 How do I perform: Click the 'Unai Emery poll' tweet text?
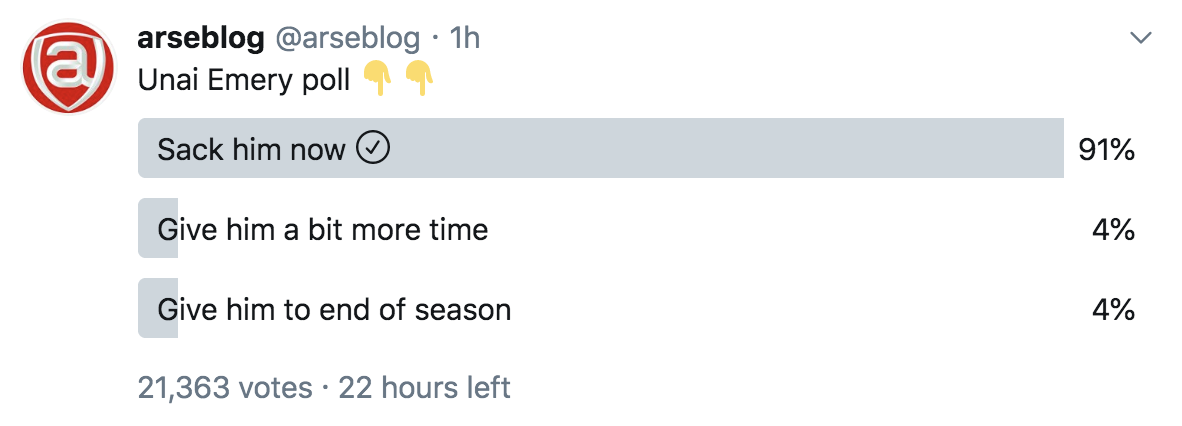244,80
